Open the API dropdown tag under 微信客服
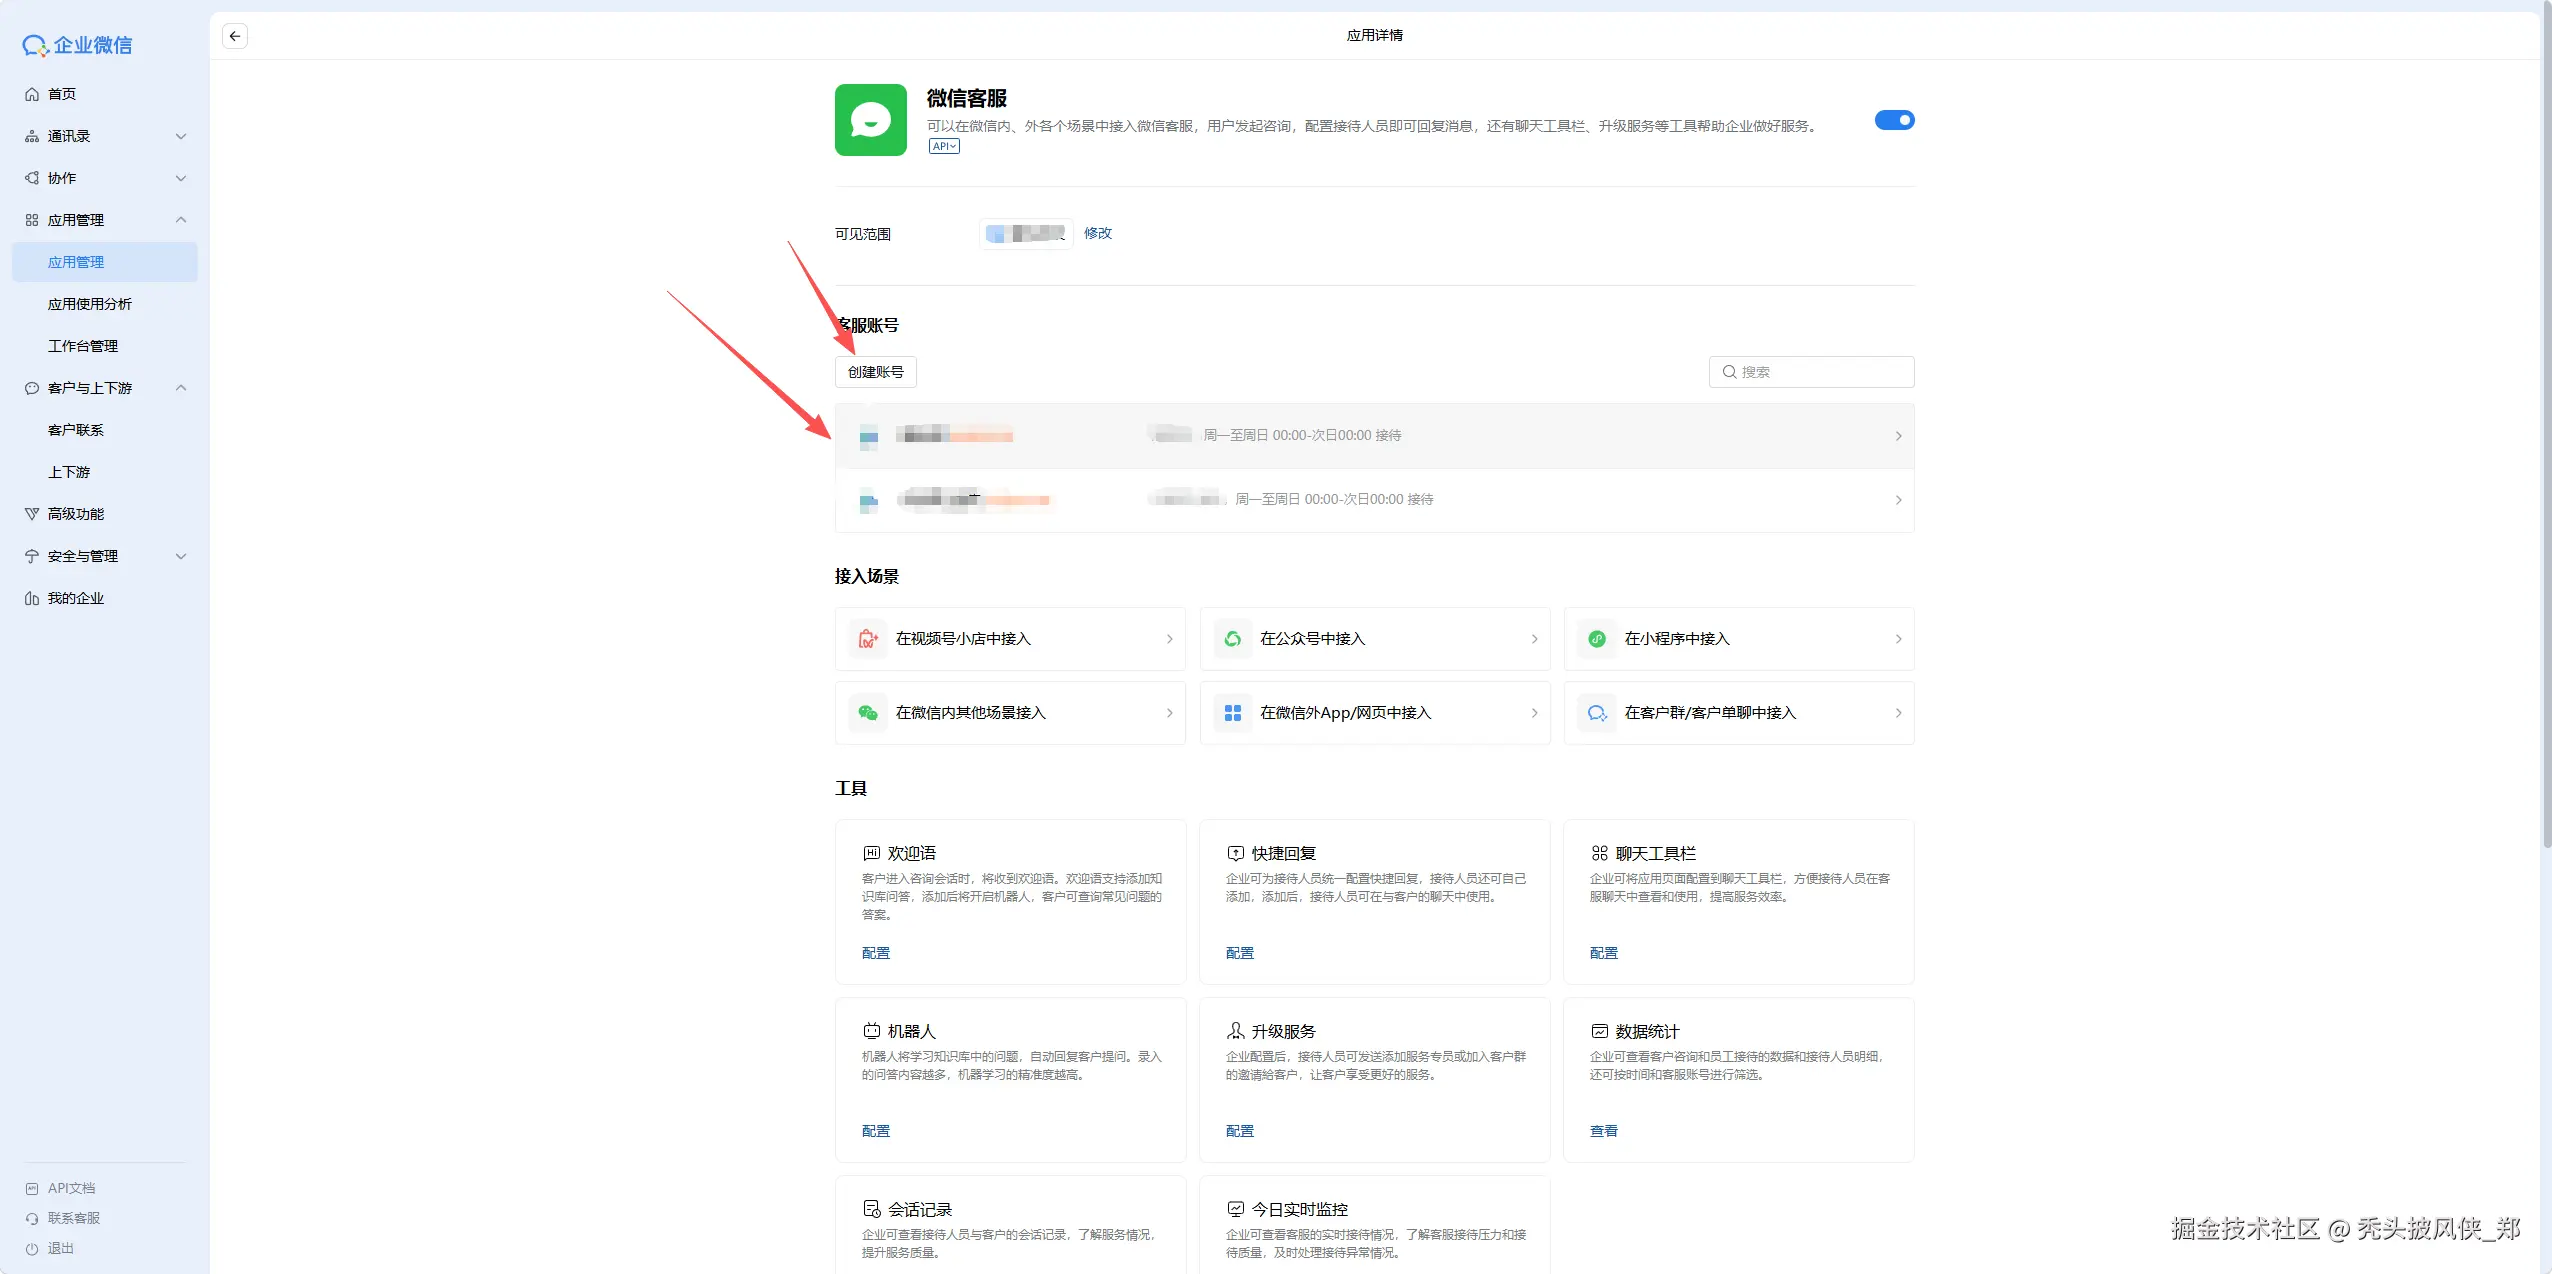 [x=944, y=146]
